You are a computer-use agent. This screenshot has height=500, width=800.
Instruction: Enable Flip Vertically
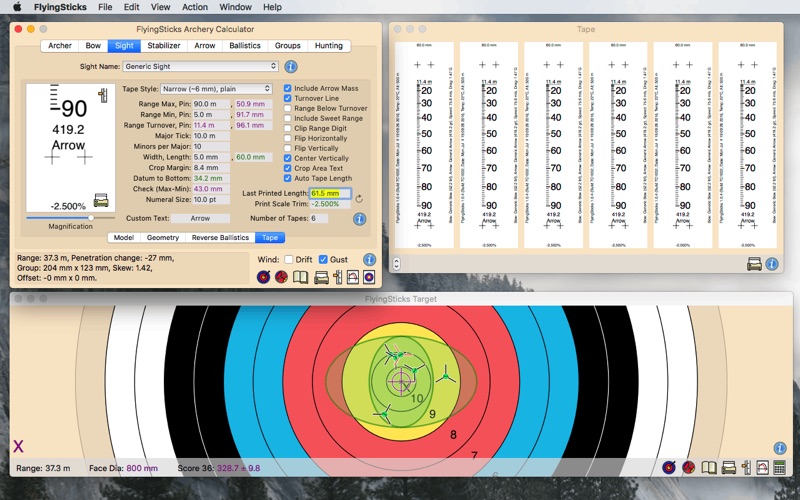click(x=288, y=148)
